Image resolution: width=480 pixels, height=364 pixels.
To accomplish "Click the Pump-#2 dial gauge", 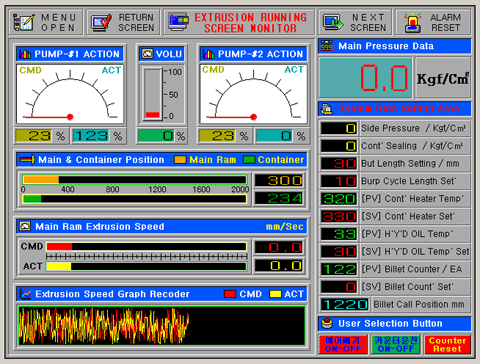I will [x=253, y=94].
